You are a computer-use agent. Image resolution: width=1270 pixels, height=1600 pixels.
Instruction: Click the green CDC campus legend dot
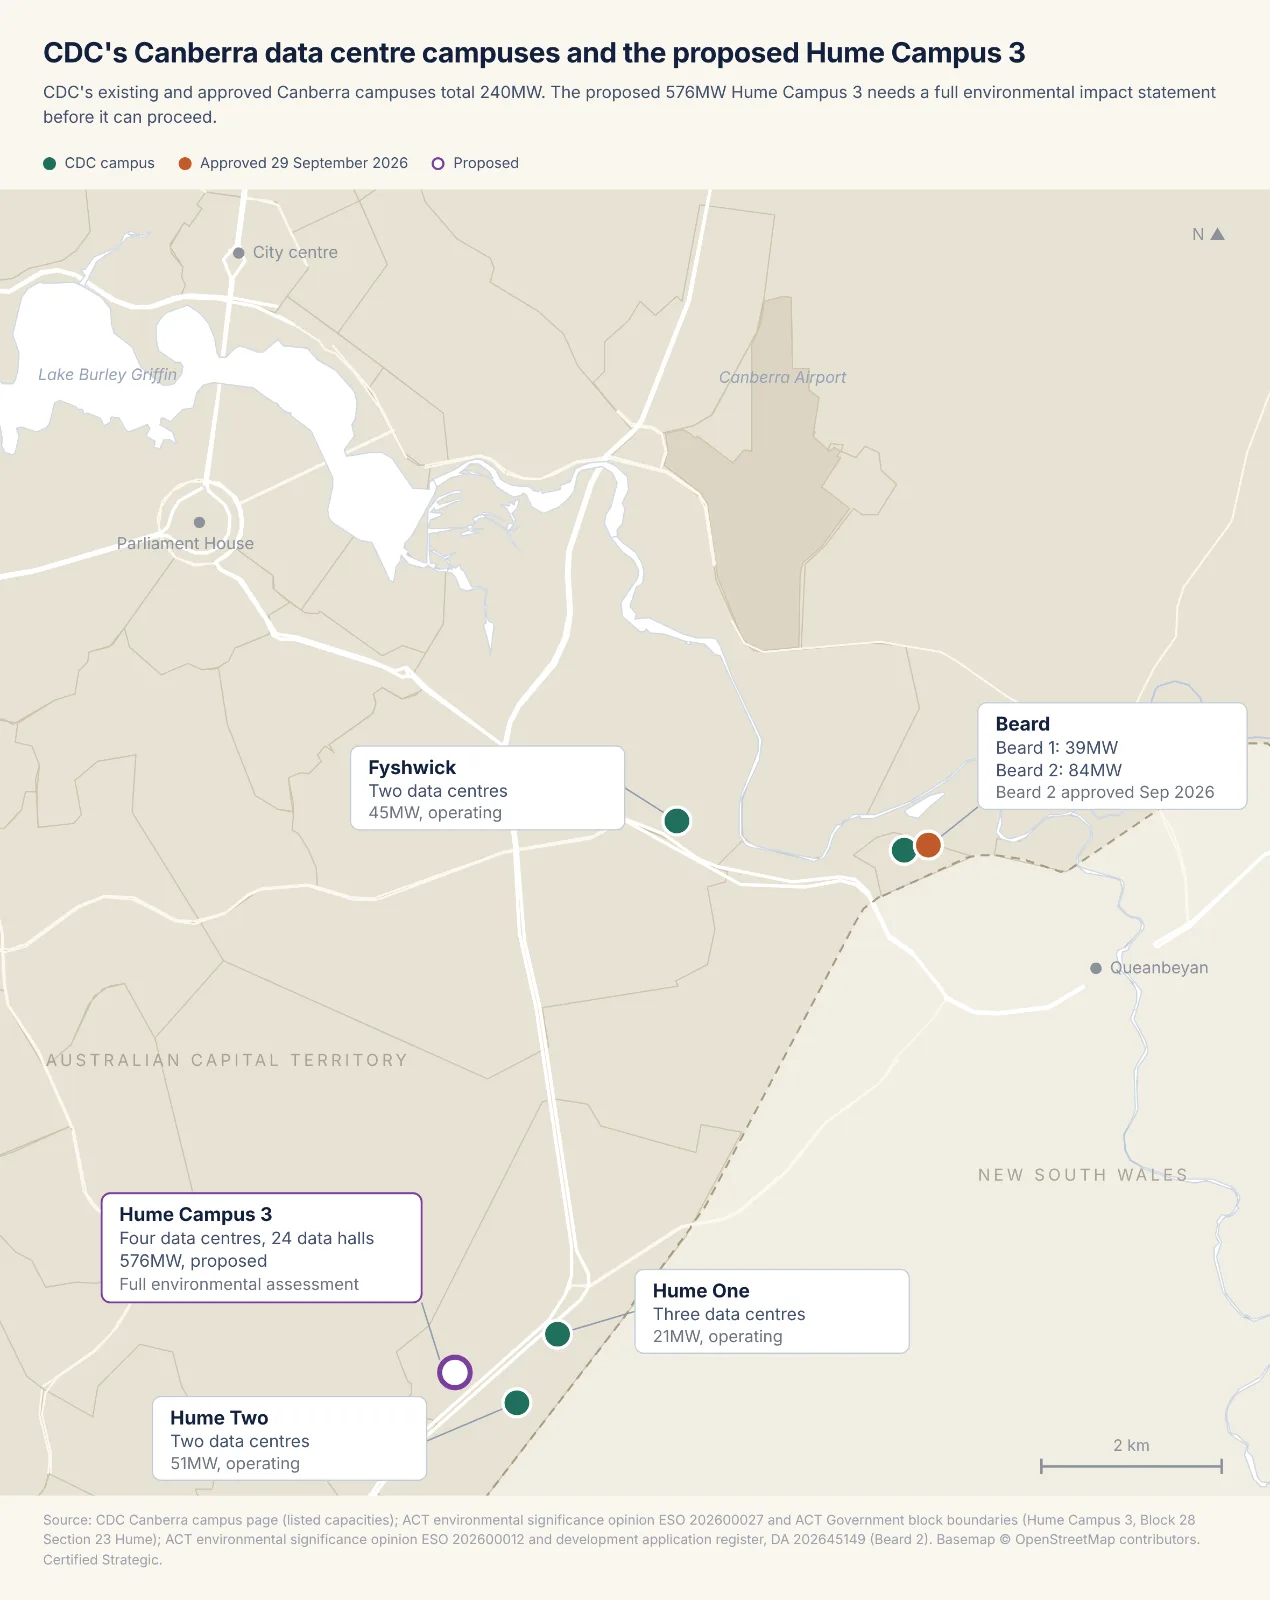click(x=50, y=163)
